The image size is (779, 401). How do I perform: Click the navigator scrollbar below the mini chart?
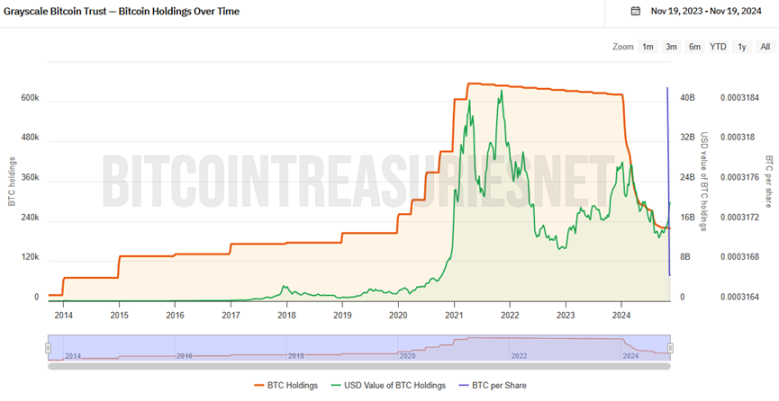click(x=360, y=363)
